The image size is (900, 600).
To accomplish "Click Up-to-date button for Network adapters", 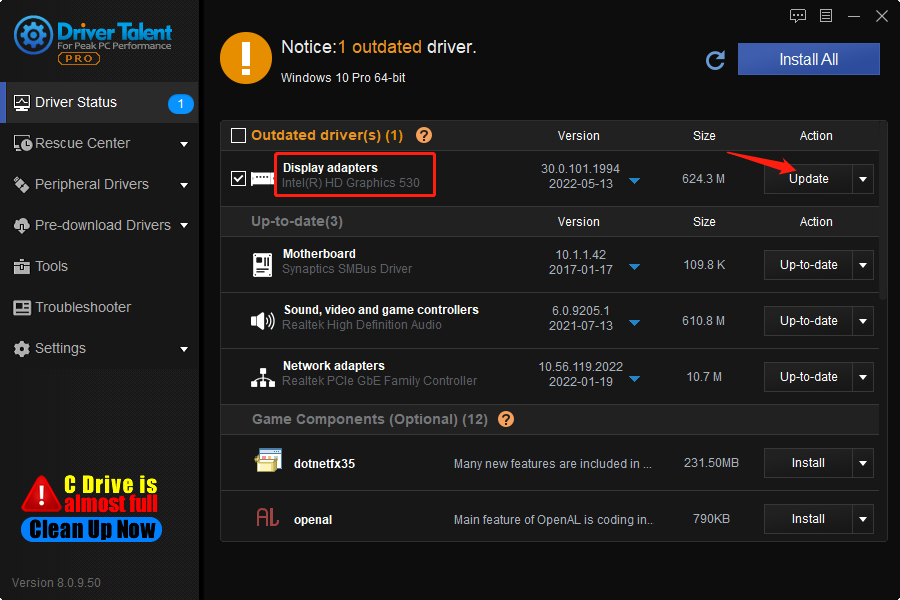I will [x=808, y=377].
